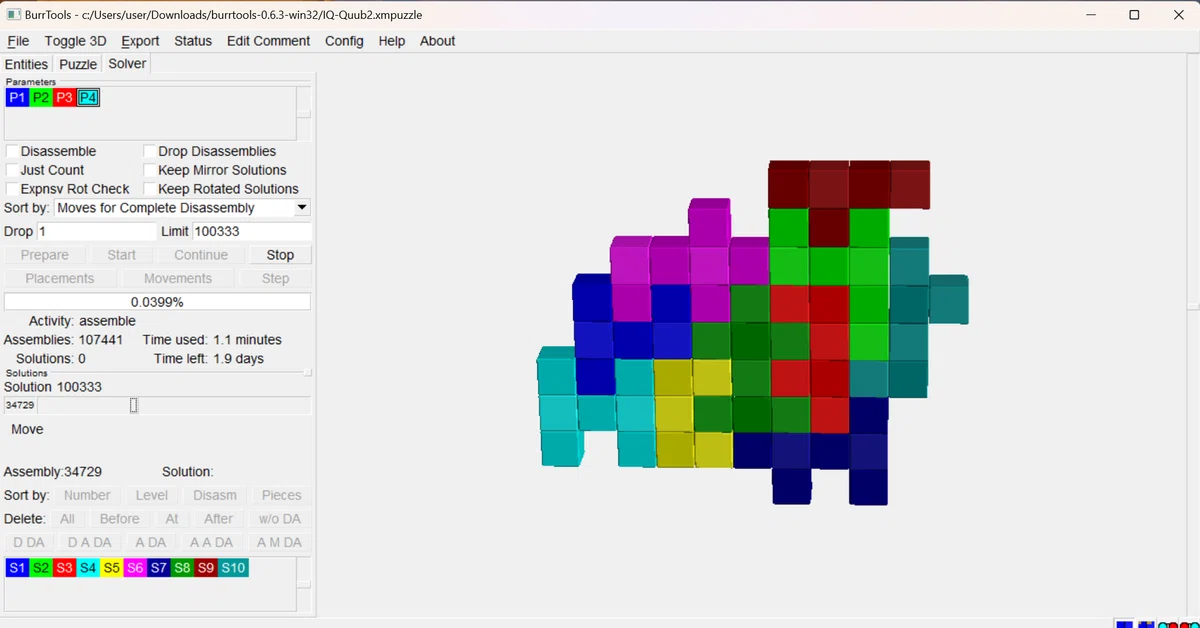Pick the red S3 shape swatch
Viewport: 1200px width, 628px height.
pos(65,568)
